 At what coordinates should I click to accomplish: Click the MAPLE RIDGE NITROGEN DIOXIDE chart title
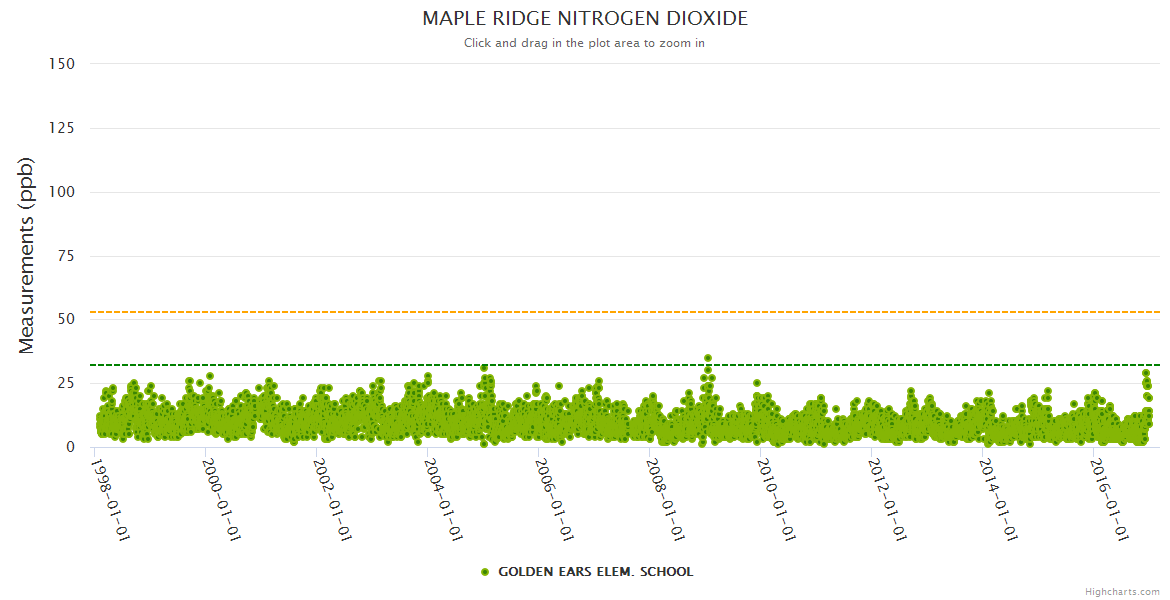click(x=585, y=19)
